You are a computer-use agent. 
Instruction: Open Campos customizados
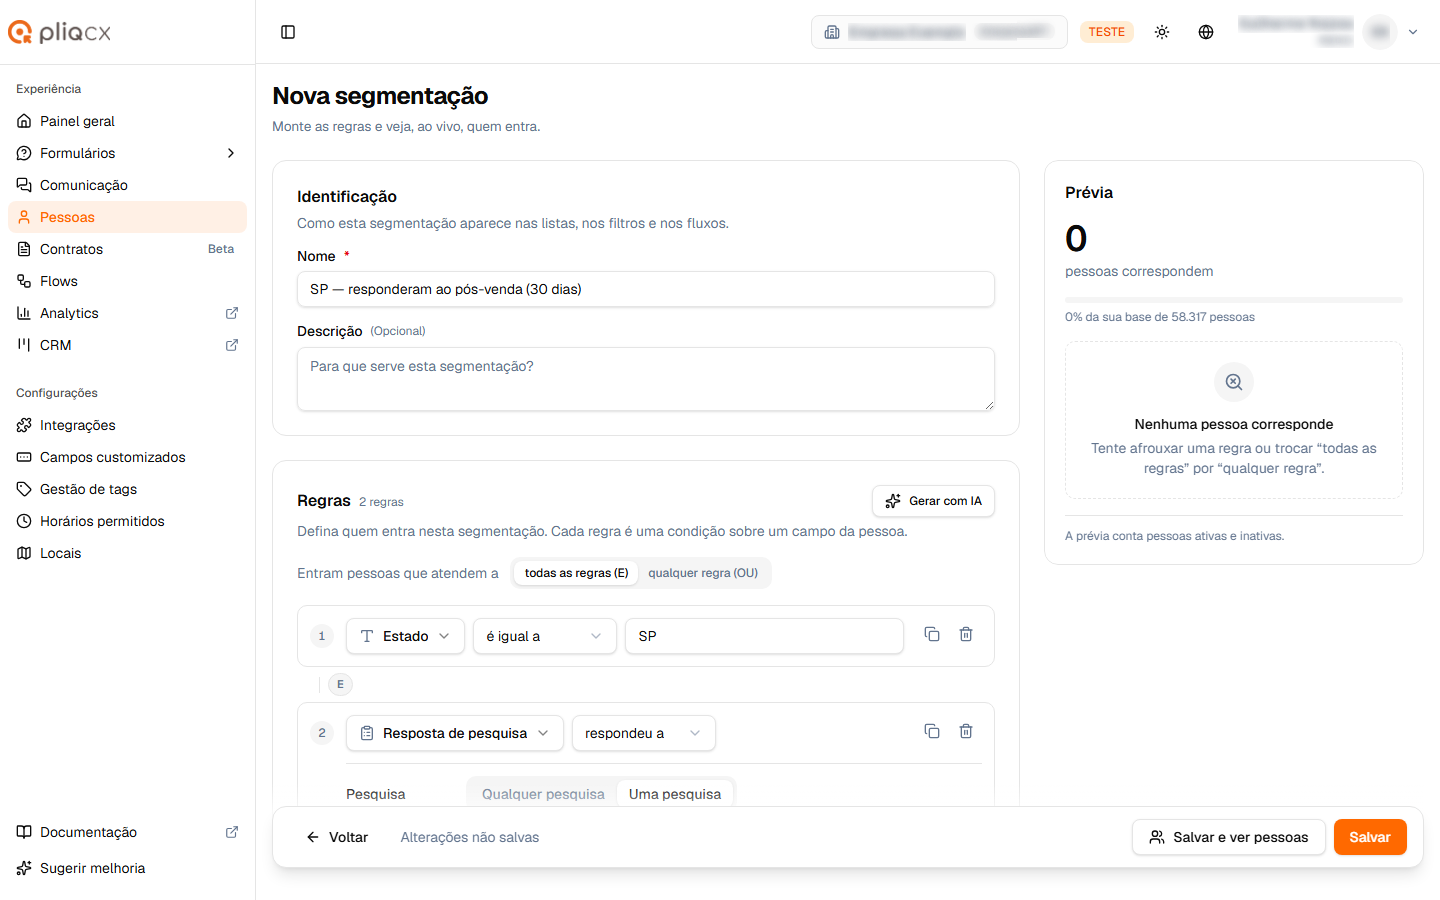point(127,457)
